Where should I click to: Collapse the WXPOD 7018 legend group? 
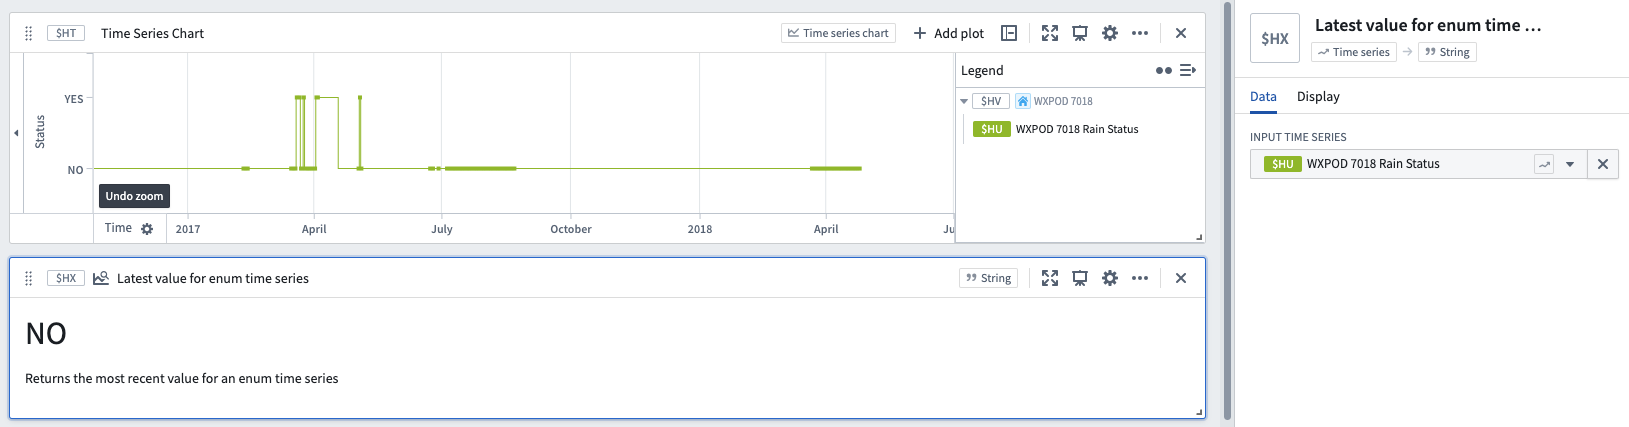[x=964, y=101]
